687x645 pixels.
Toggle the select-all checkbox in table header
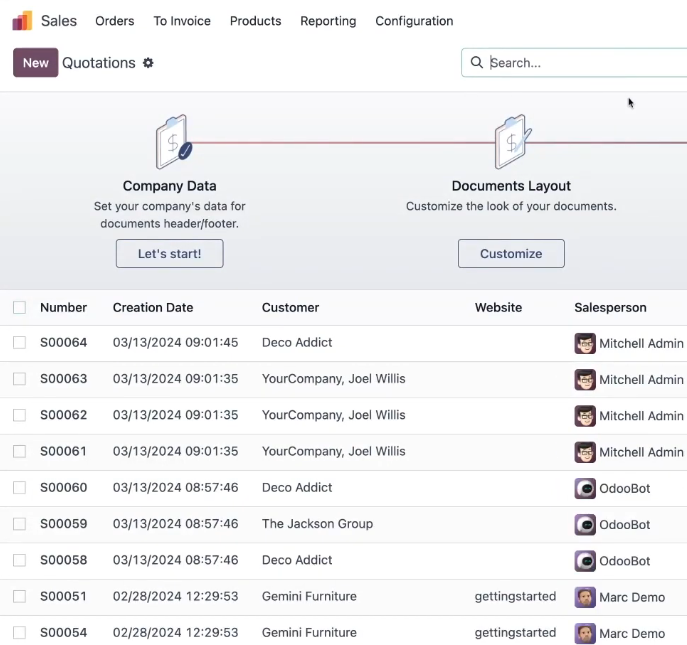(19, 307)
